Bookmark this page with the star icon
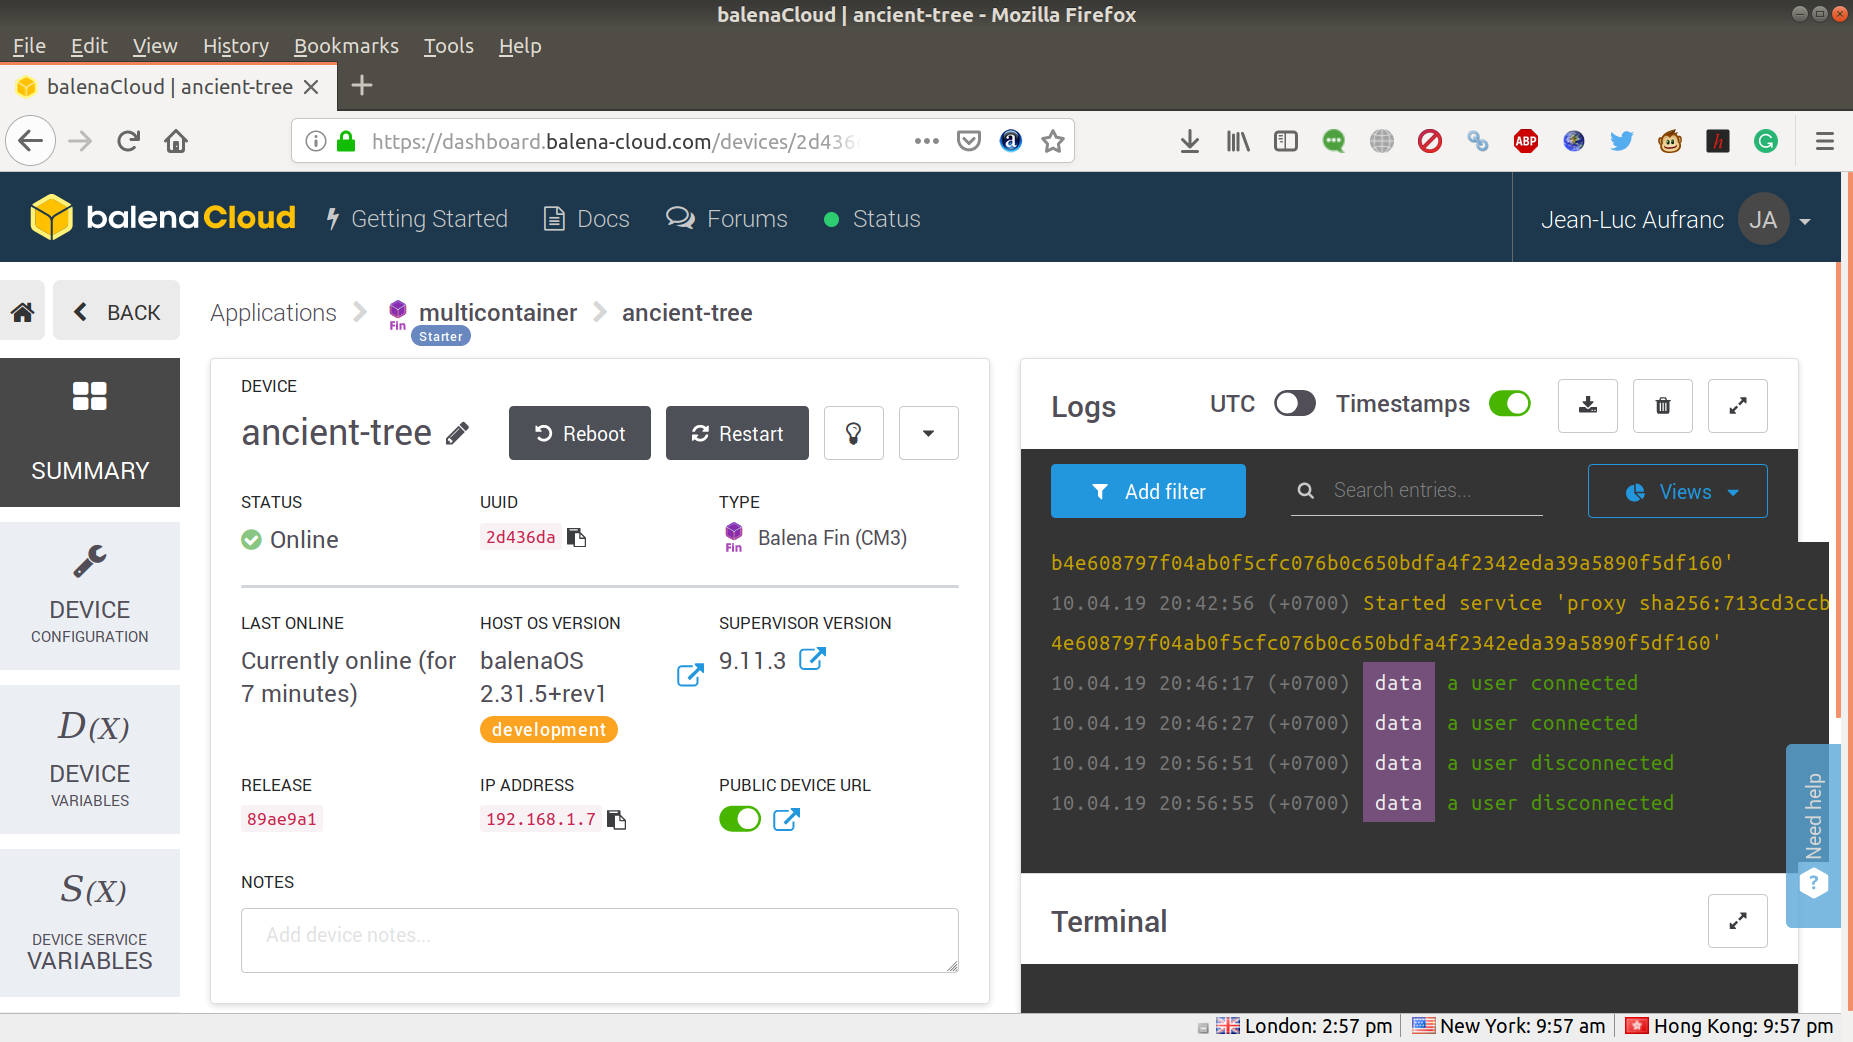1853x1042 pixels. [x=1052, y=141]
